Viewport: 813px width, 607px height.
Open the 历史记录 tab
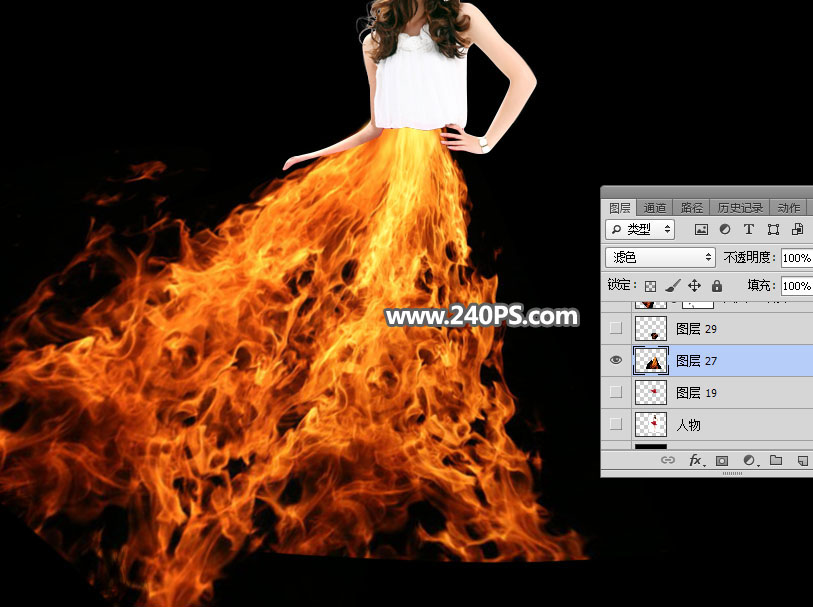[x=740, y=208]
